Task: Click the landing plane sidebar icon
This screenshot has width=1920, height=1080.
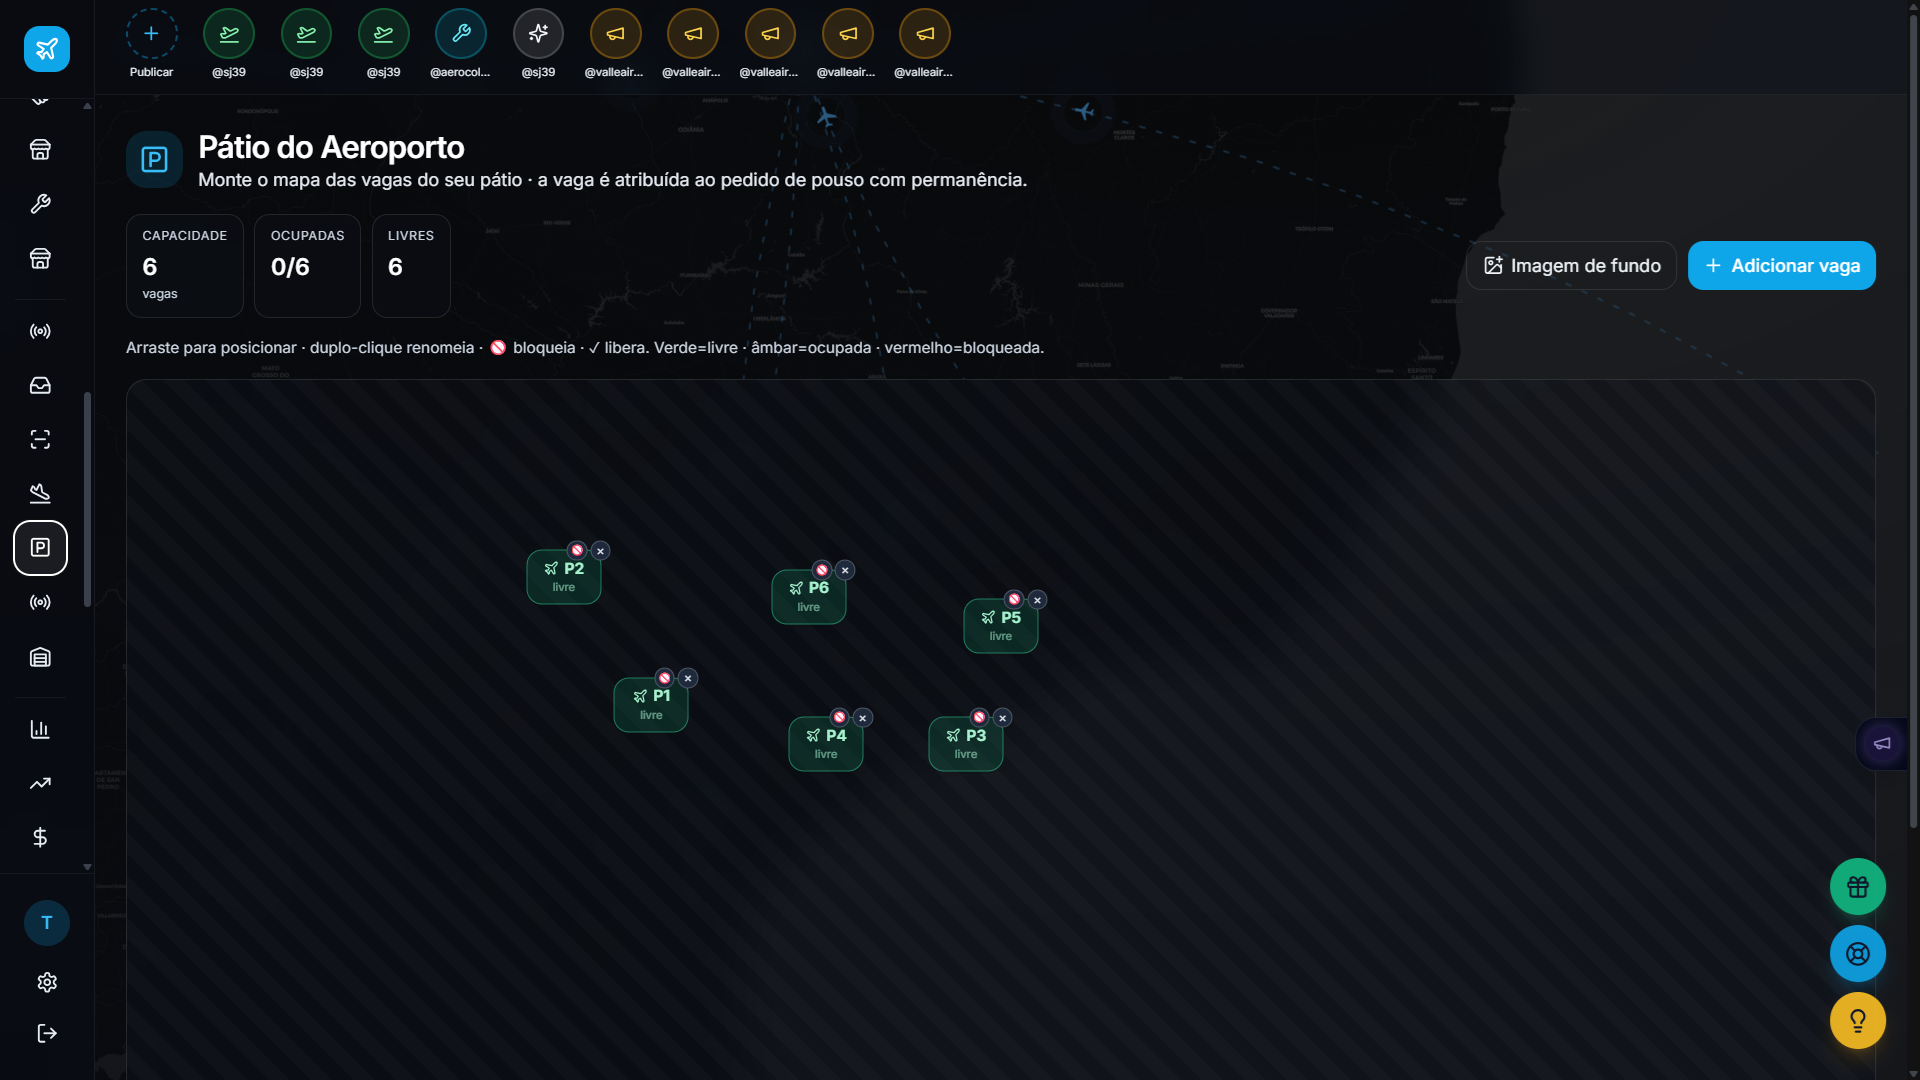Action: pos(40,493)
